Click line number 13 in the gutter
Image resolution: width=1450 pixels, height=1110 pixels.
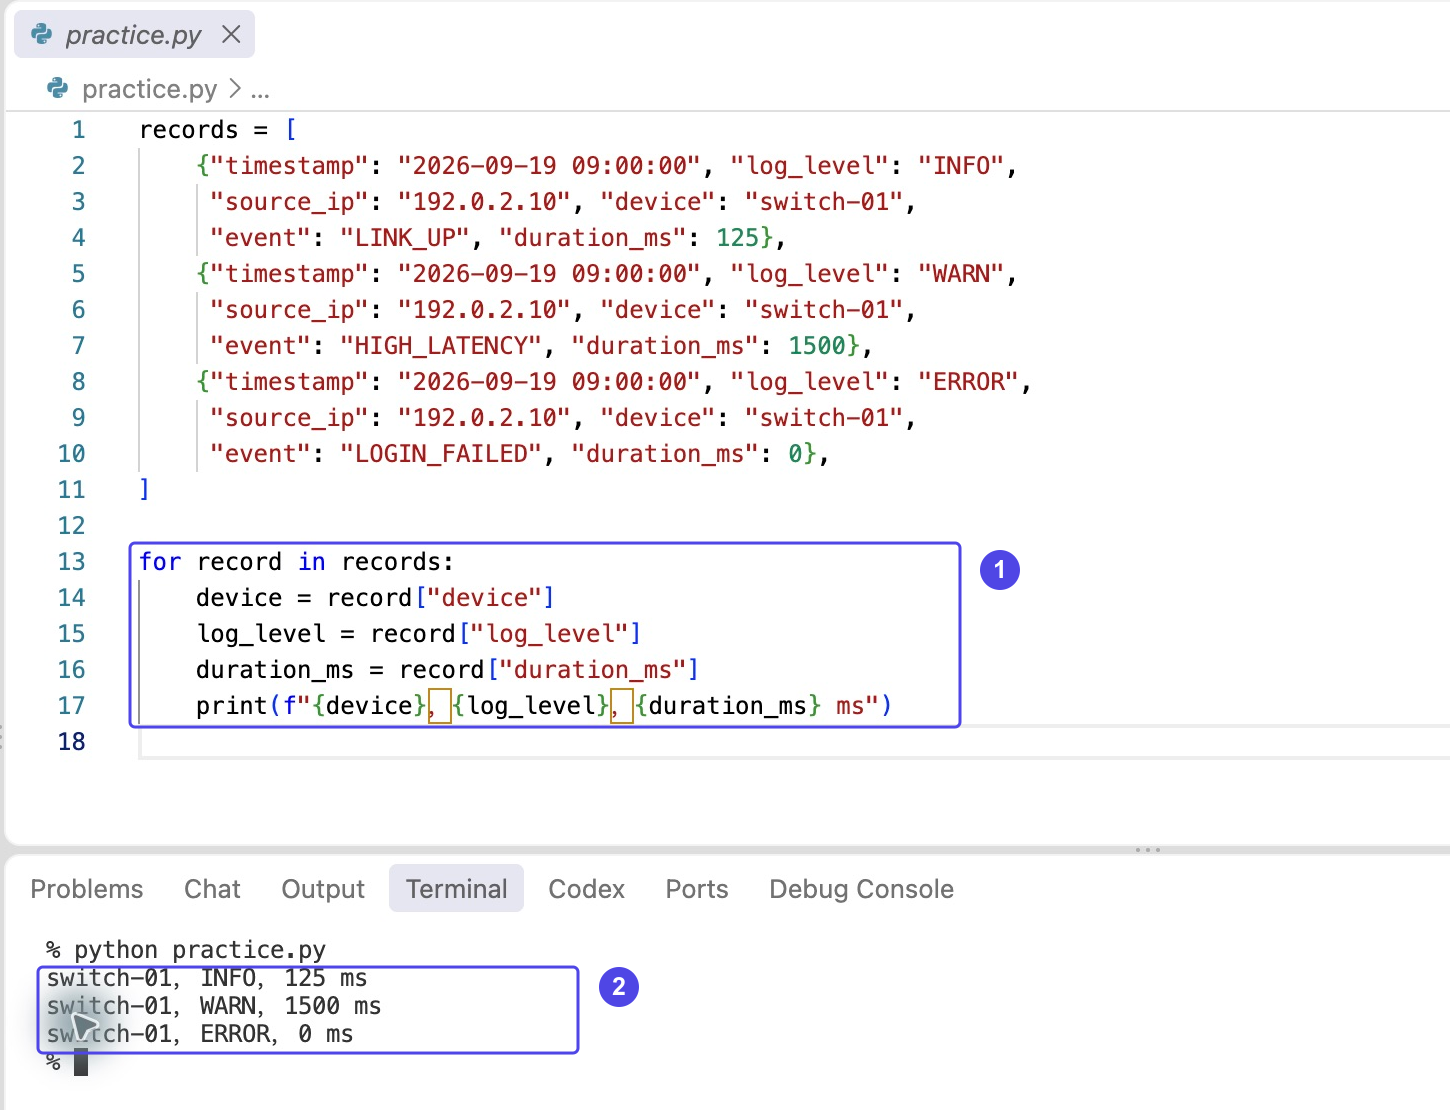71,562
